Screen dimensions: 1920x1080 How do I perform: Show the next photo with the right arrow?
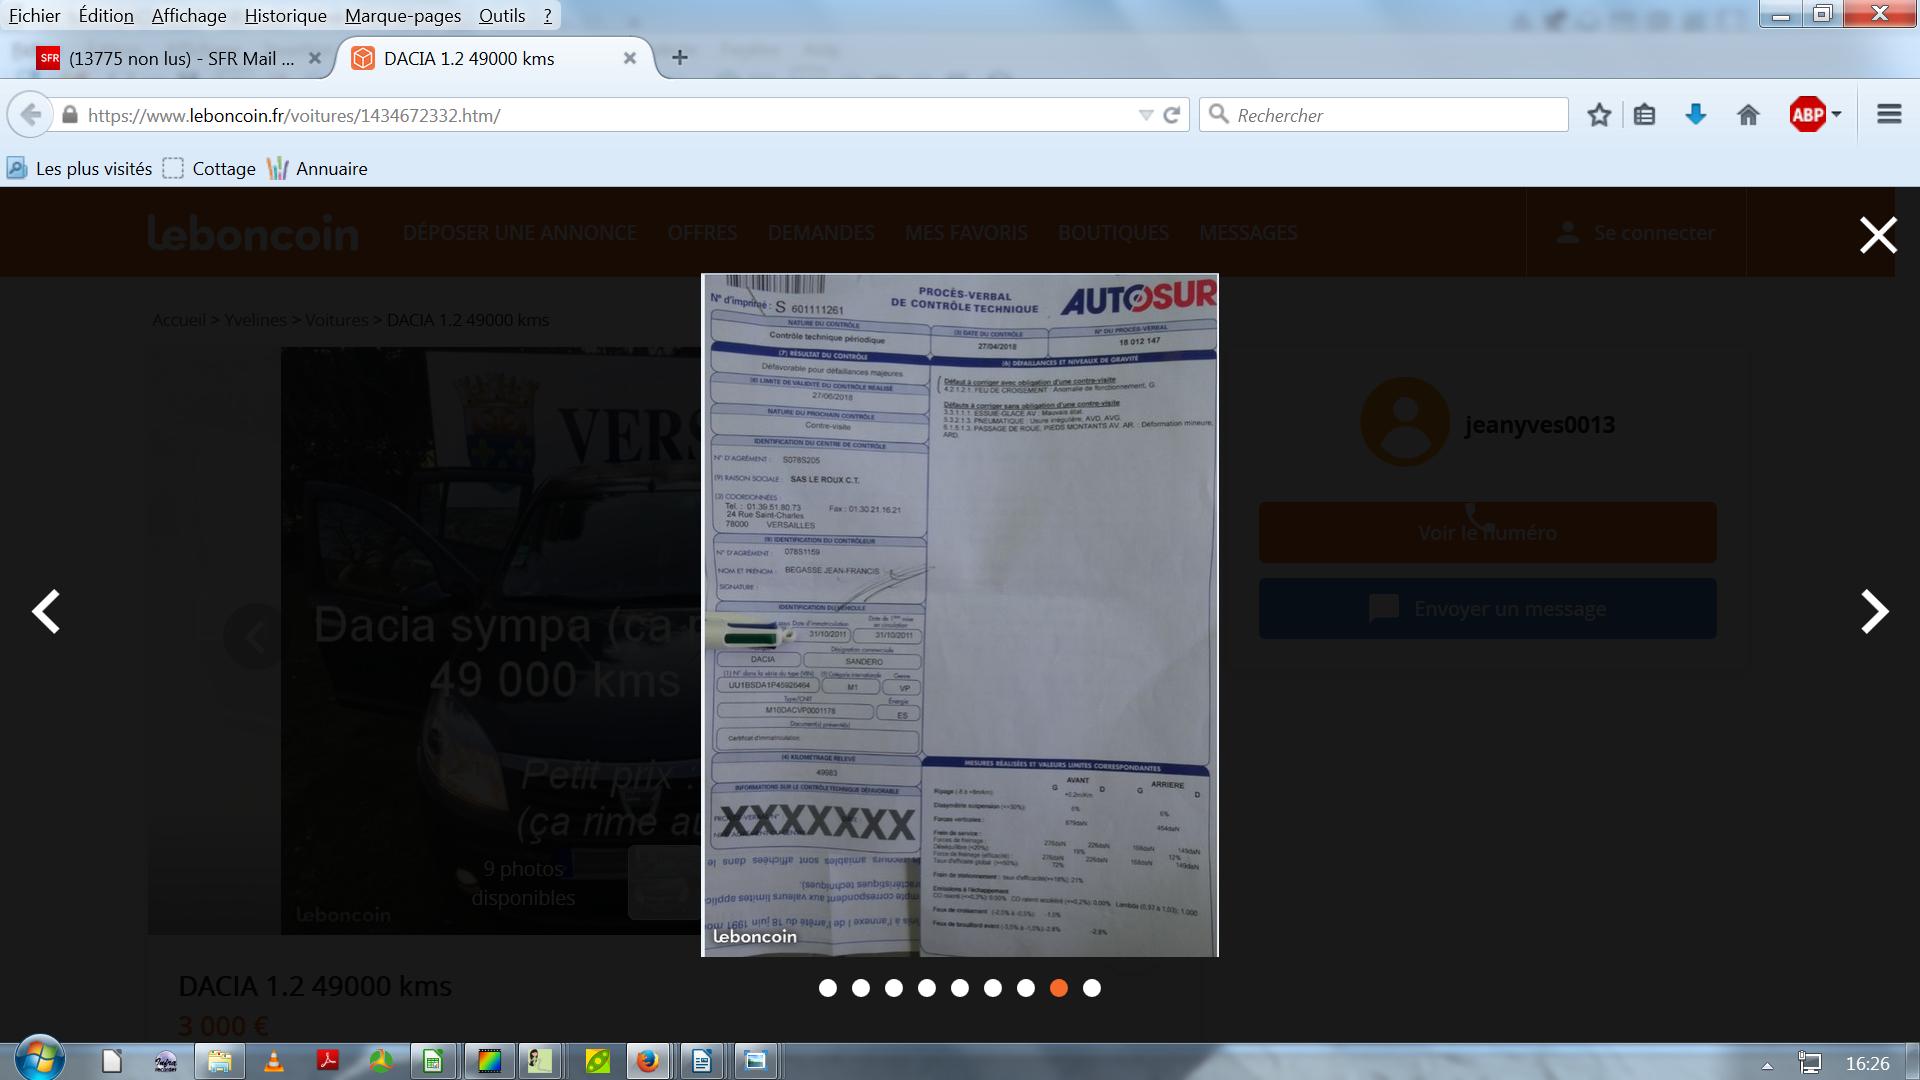1874,611
